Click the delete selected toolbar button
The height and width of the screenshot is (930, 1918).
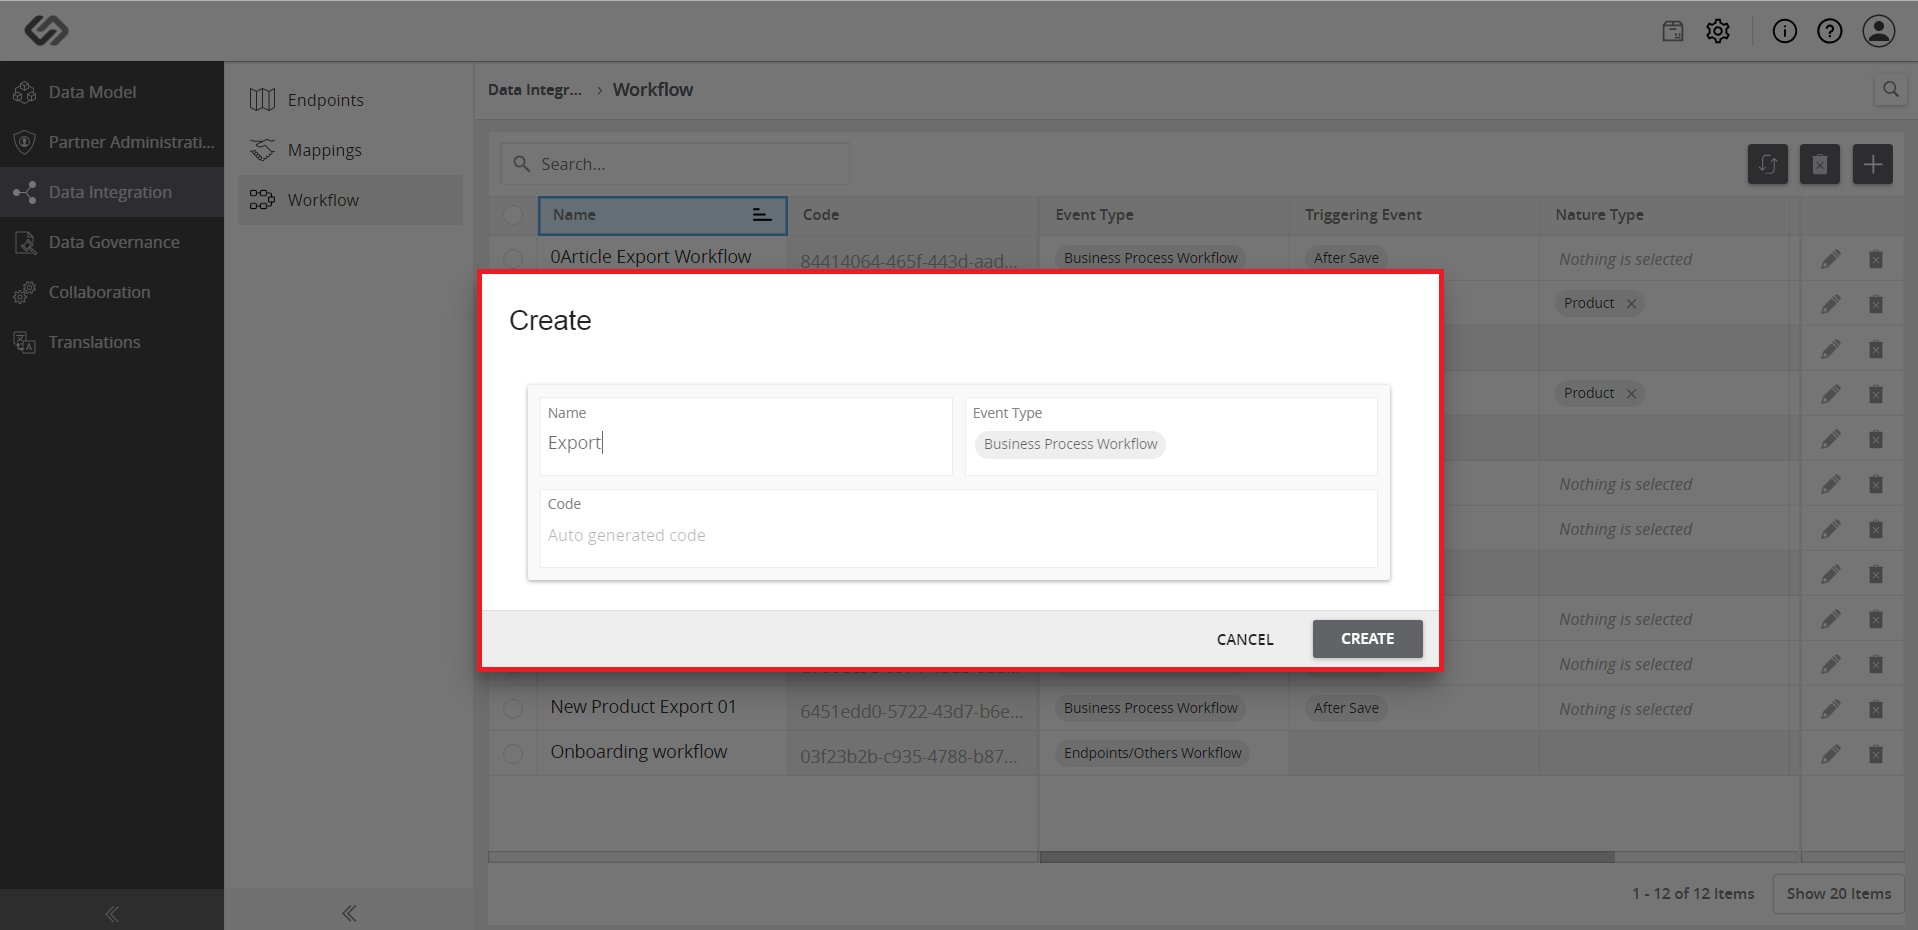1820,164
